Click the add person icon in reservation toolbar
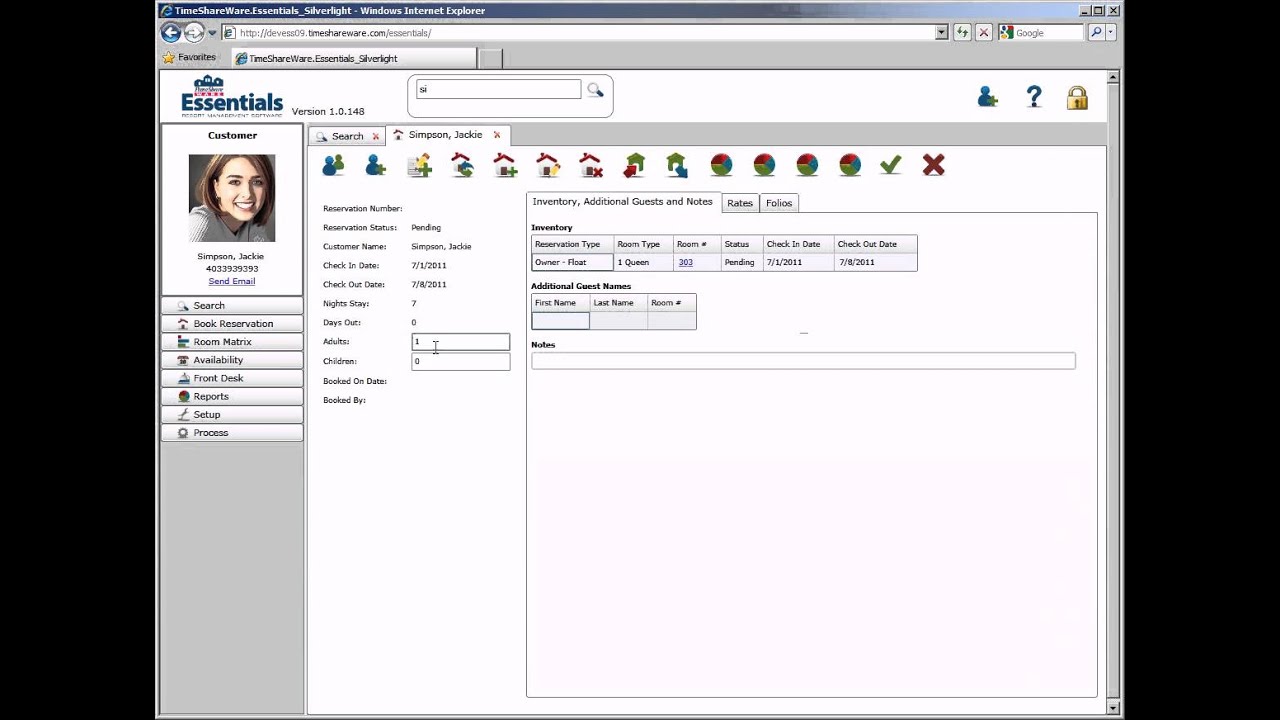1280x720 pixels. 376,165
